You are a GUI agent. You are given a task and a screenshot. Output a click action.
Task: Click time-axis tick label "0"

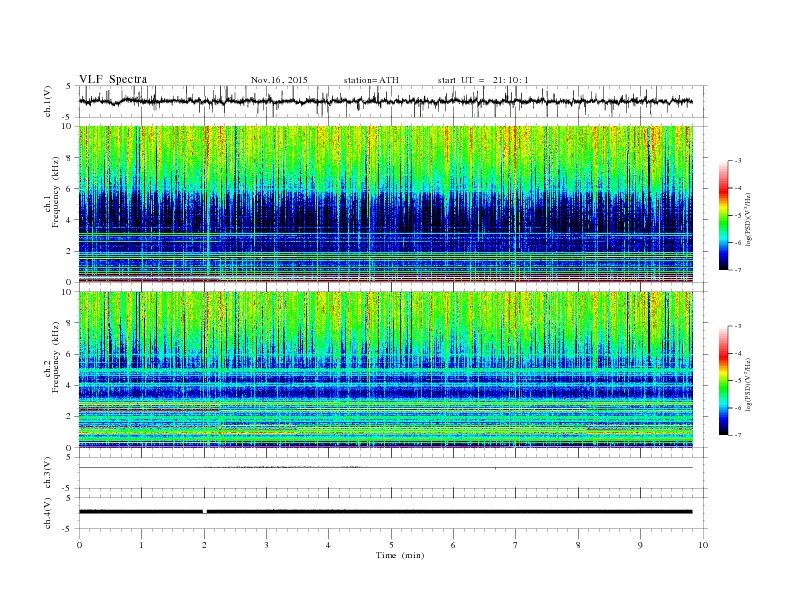[79, 545]
